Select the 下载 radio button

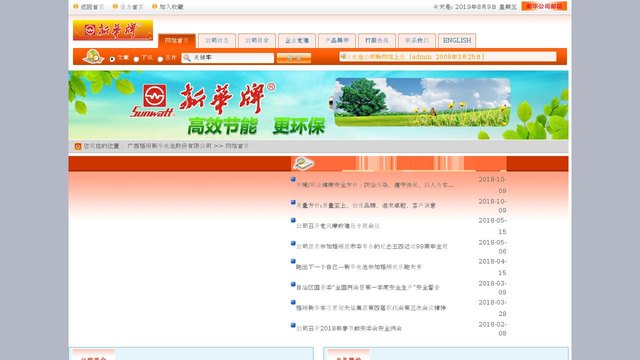136,59
